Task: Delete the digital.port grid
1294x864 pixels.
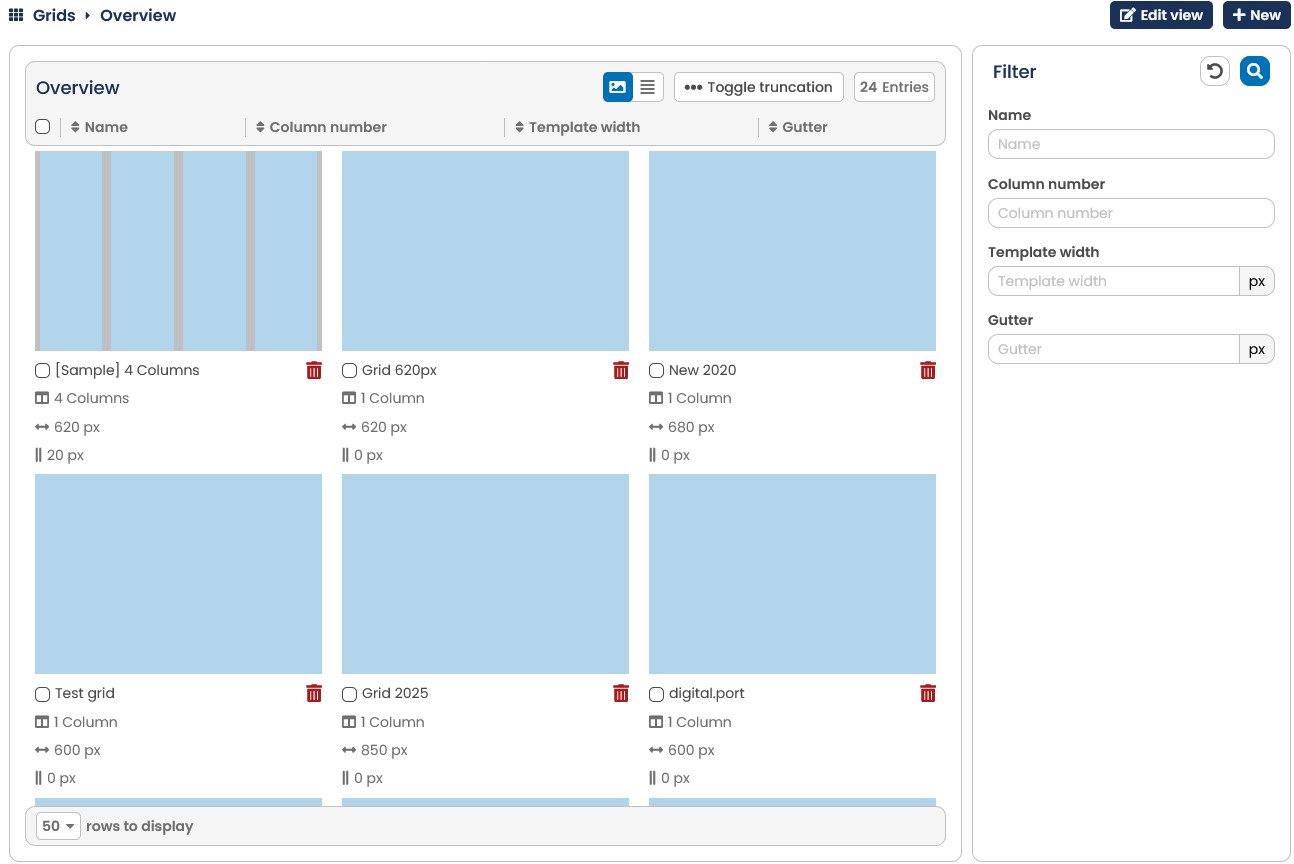Action: click(x=928, y=693)
